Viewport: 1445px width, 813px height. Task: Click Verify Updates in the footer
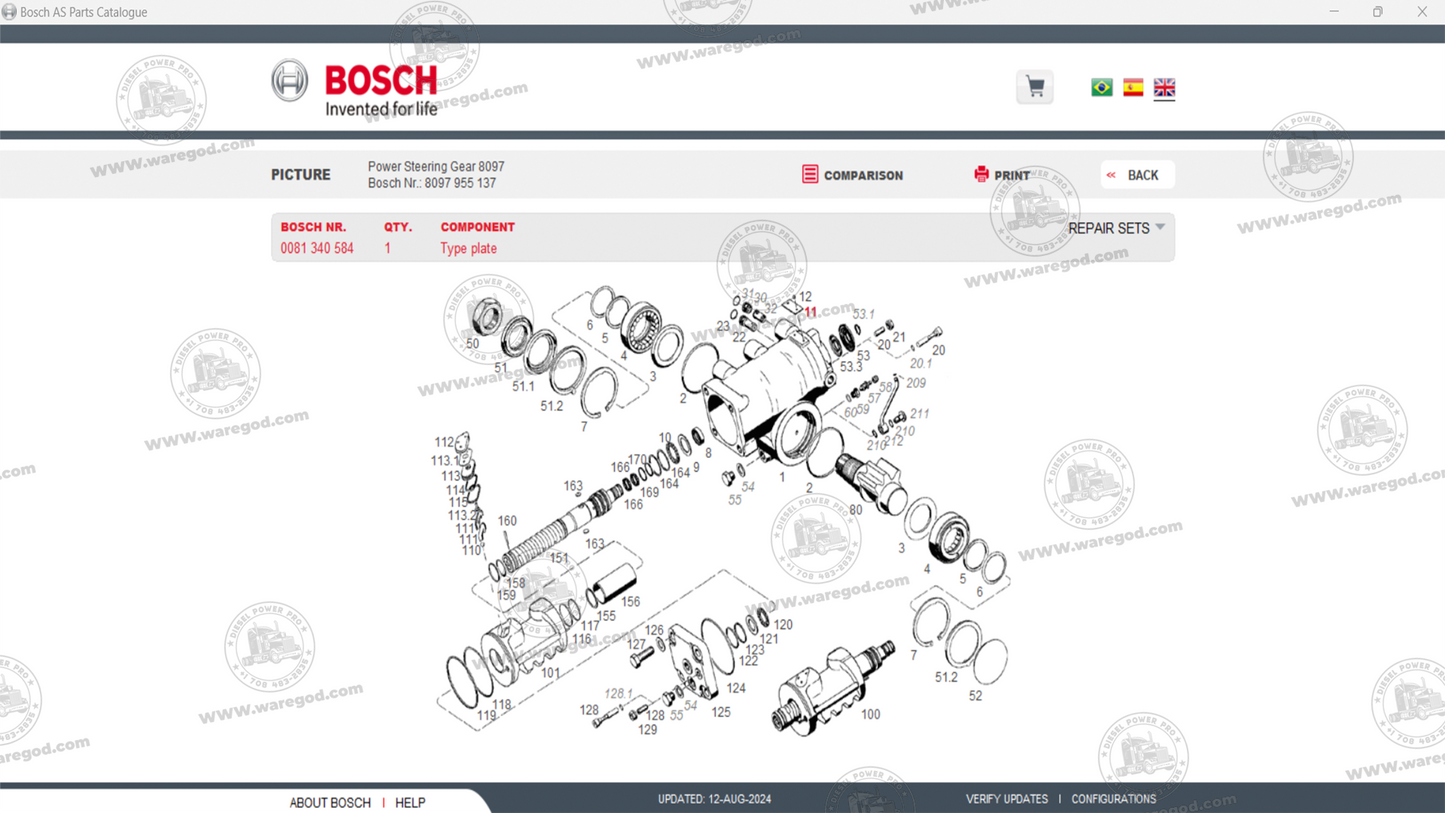point(1007,799)
